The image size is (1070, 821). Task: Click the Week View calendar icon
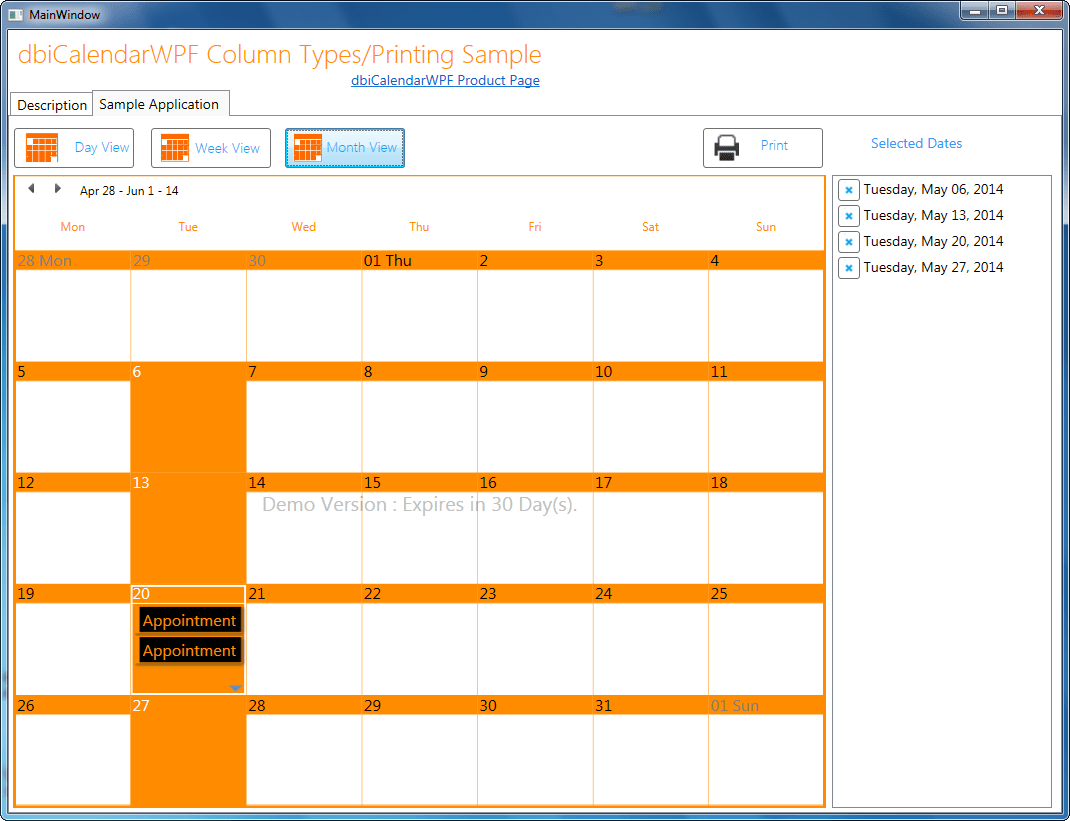[175, 148]
